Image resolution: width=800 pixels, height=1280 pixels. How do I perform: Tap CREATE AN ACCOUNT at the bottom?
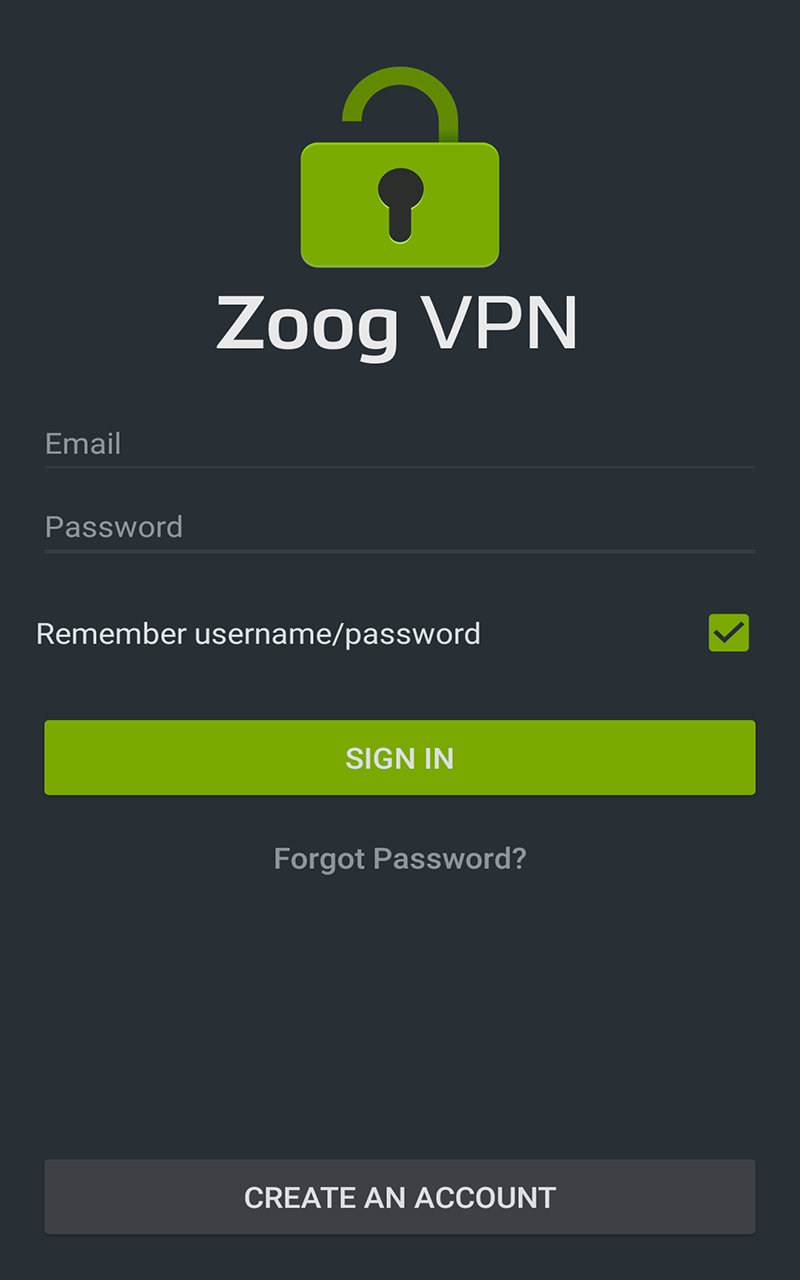400,1196
